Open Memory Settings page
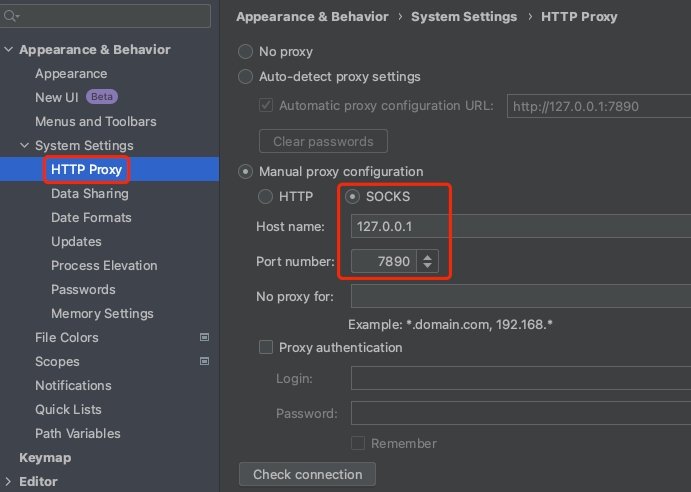Viewport: 691px width, 492px height. click(x=102, y=313)
